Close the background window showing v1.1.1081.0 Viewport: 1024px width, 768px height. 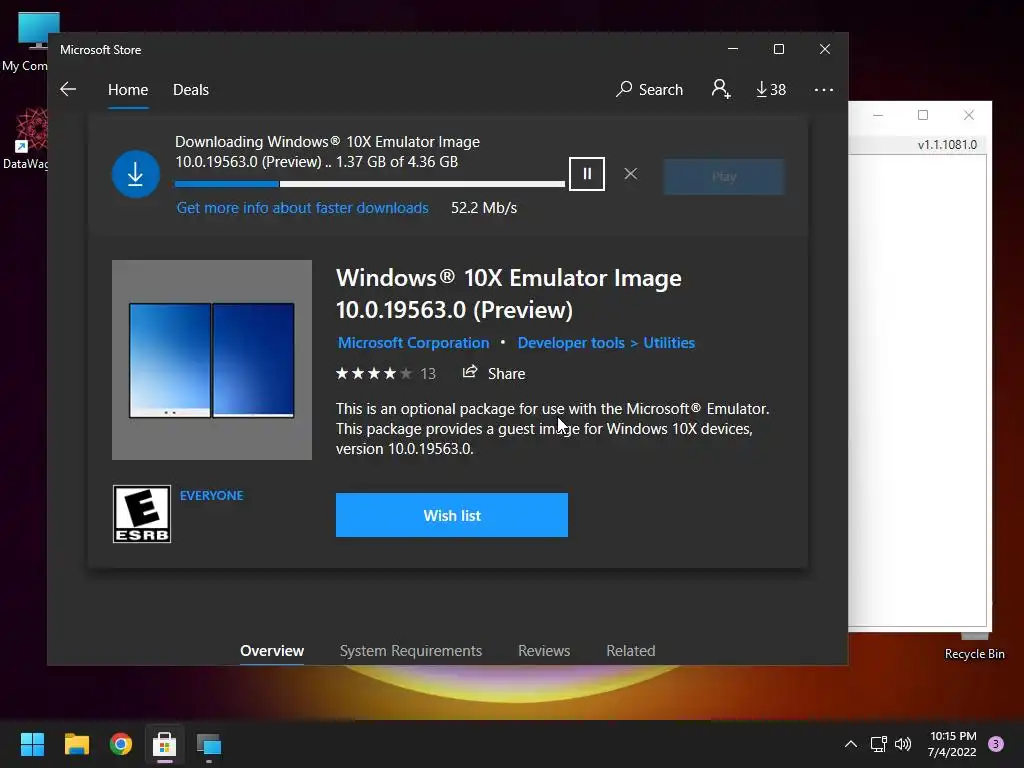click(x=968, y=115)
